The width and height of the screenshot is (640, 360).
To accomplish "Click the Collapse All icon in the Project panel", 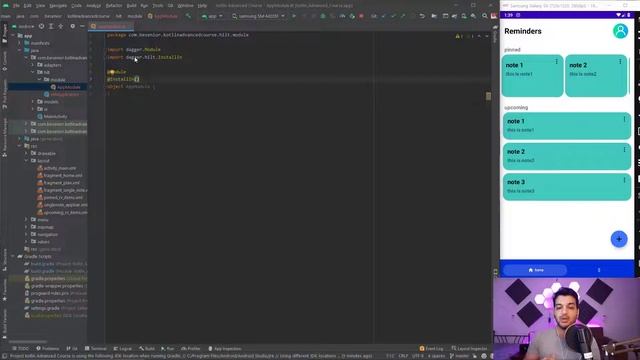I will click(x=60, y=26).
